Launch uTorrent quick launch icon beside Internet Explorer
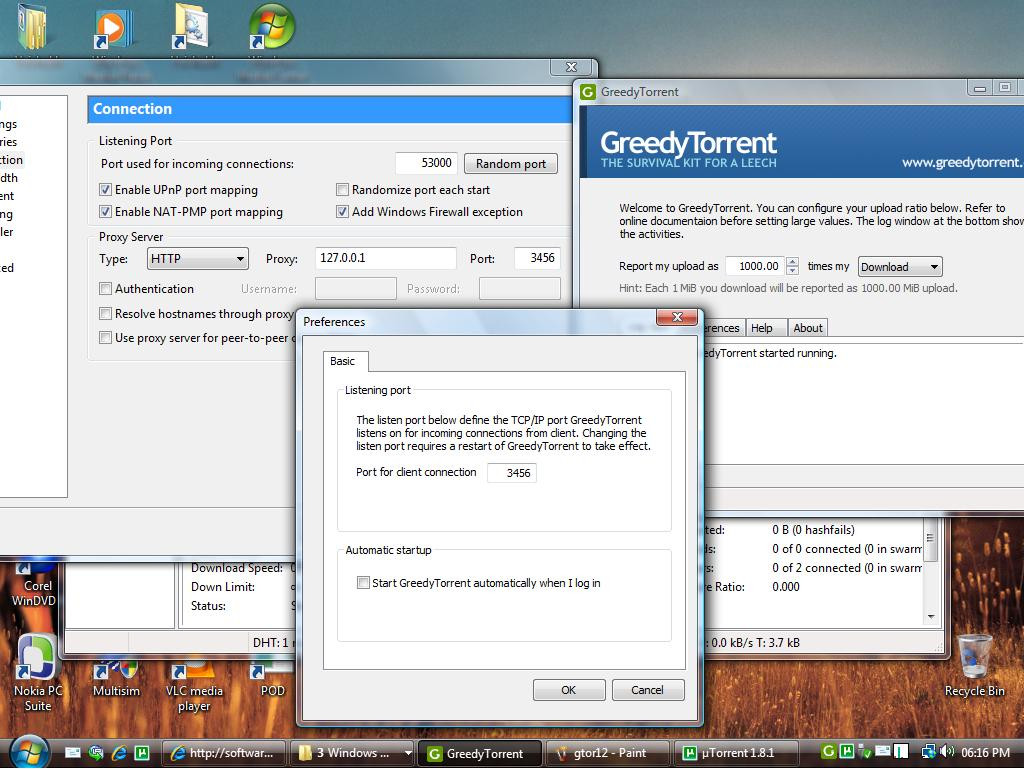 click(142, 753)
